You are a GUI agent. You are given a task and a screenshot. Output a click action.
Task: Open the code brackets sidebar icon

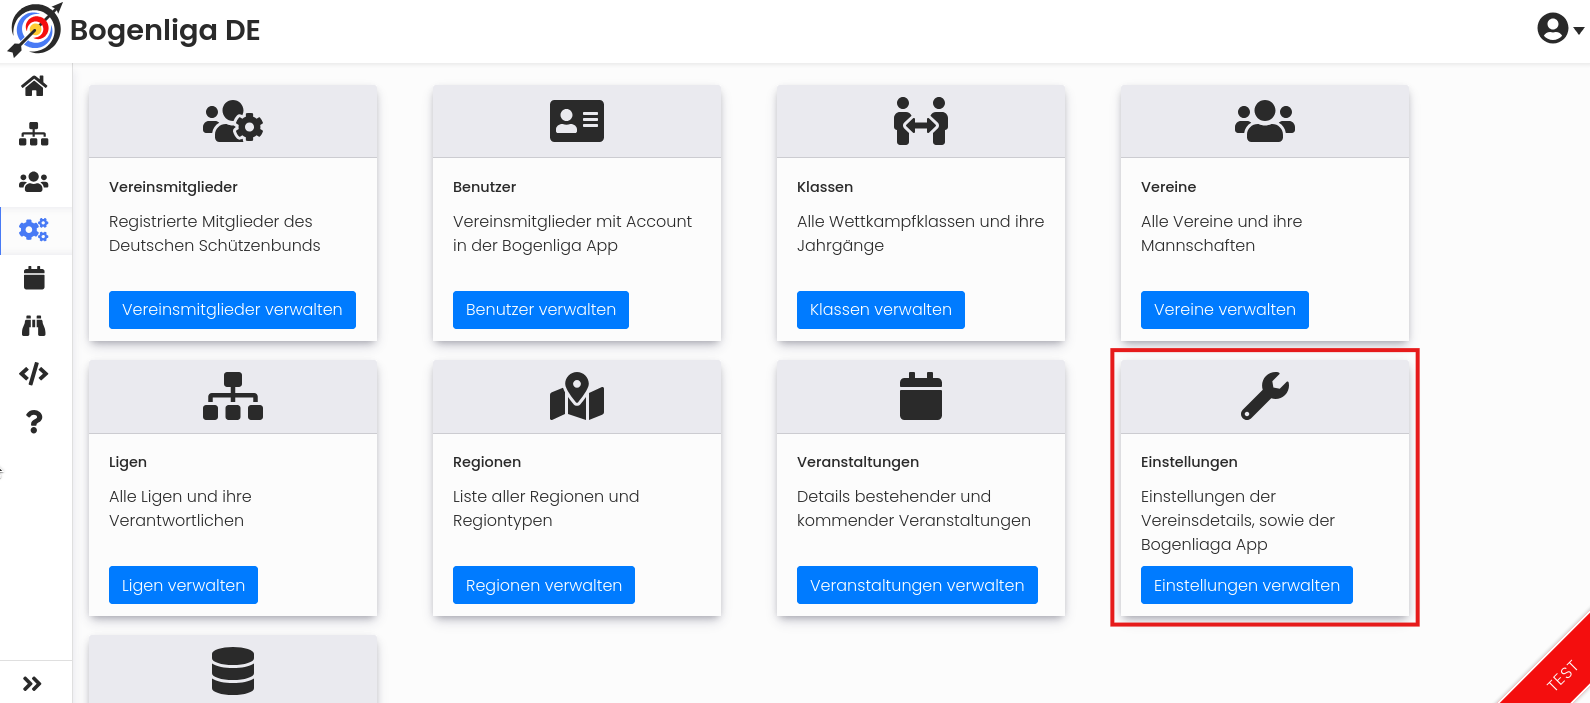(34, 374)
